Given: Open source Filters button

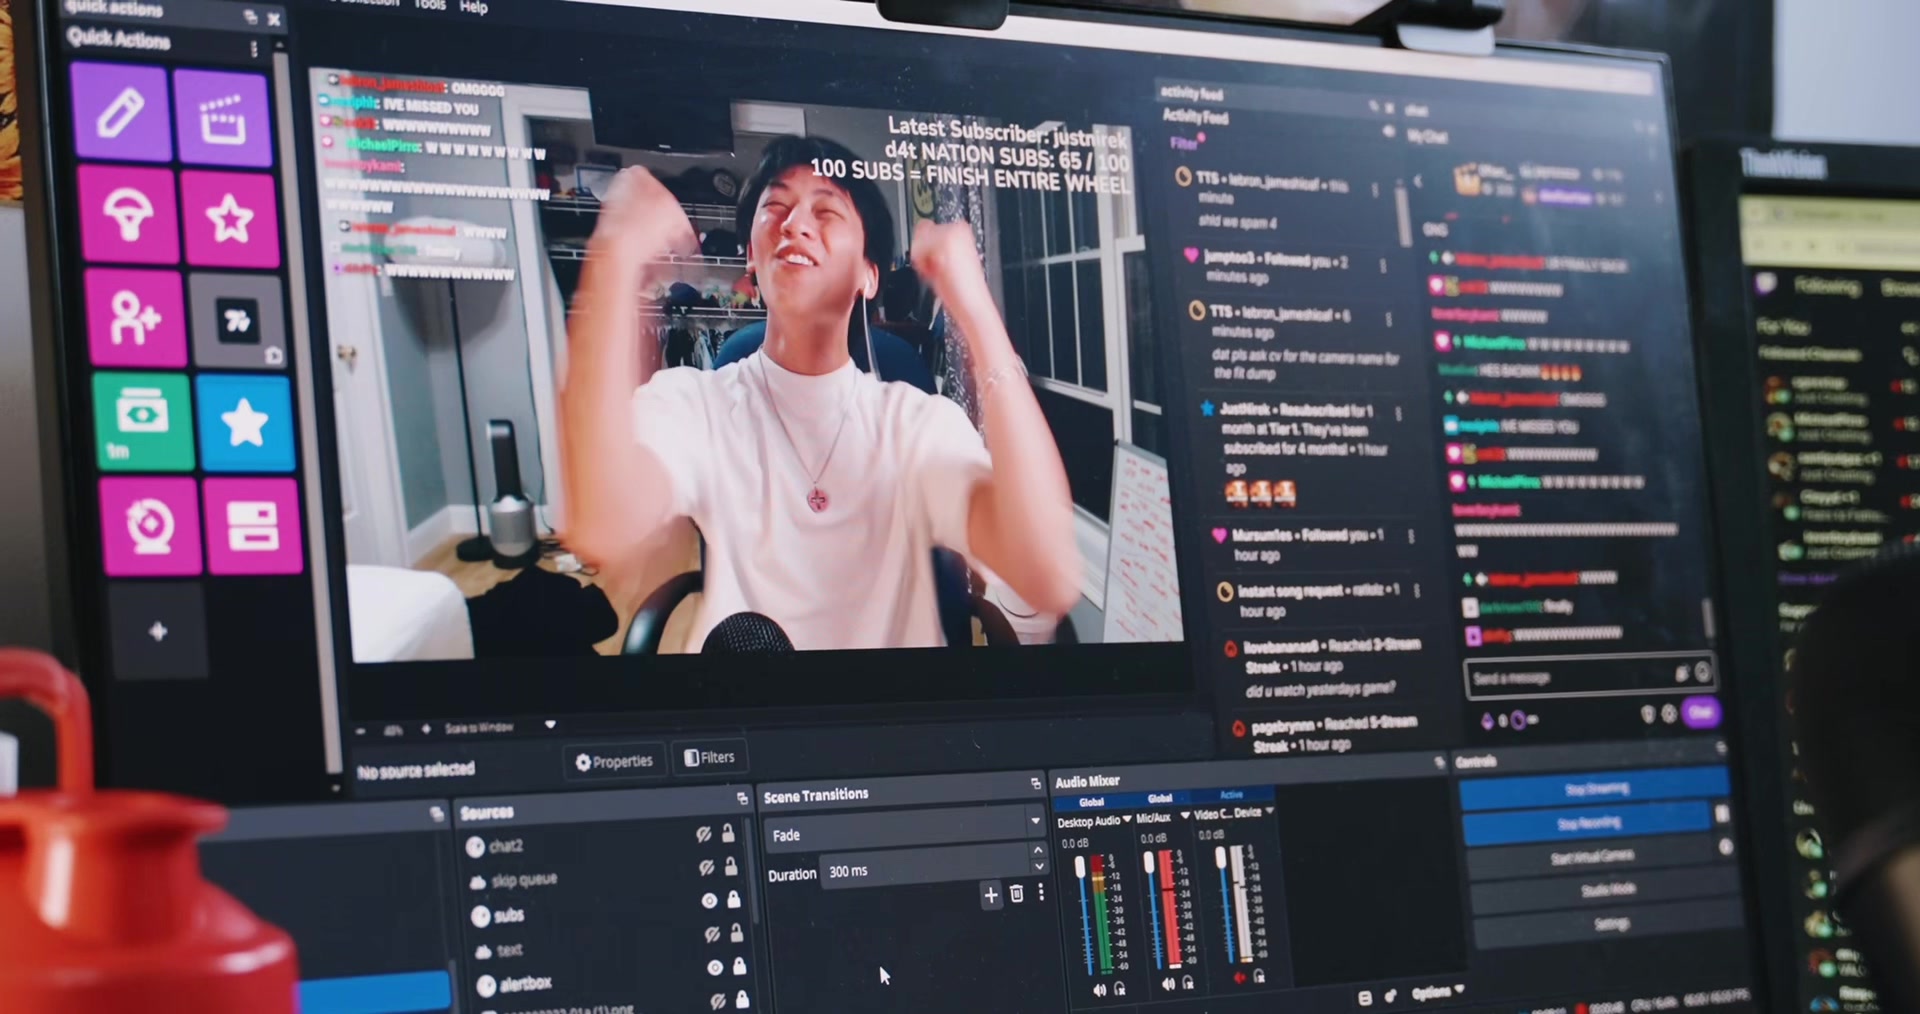Looking at the screenshot, I should pyautogui.click(x=709, y=757).
